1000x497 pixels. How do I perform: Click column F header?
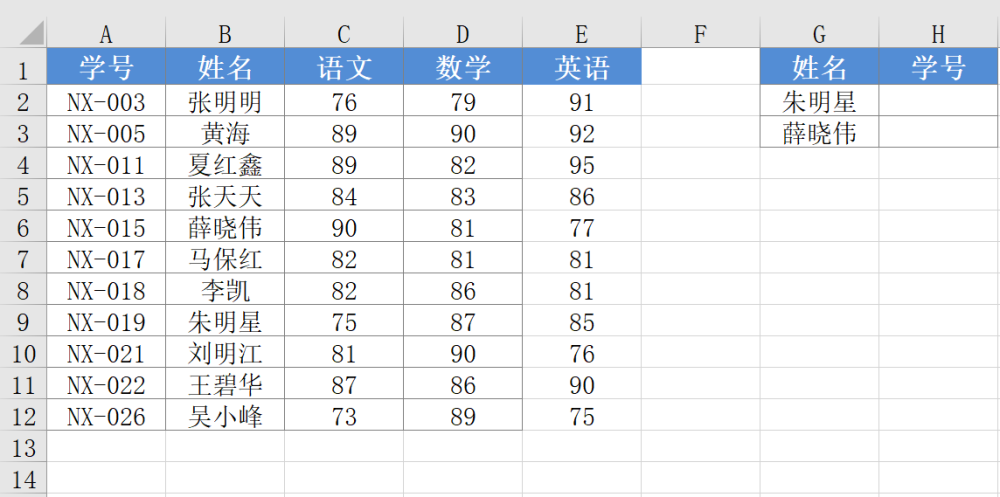(700, 35)
